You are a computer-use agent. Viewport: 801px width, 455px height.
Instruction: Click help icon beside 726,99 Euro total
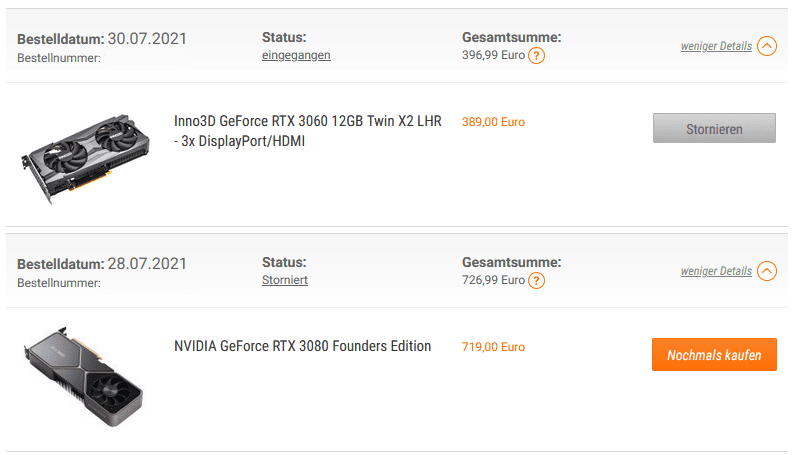[x=537, y=281]
